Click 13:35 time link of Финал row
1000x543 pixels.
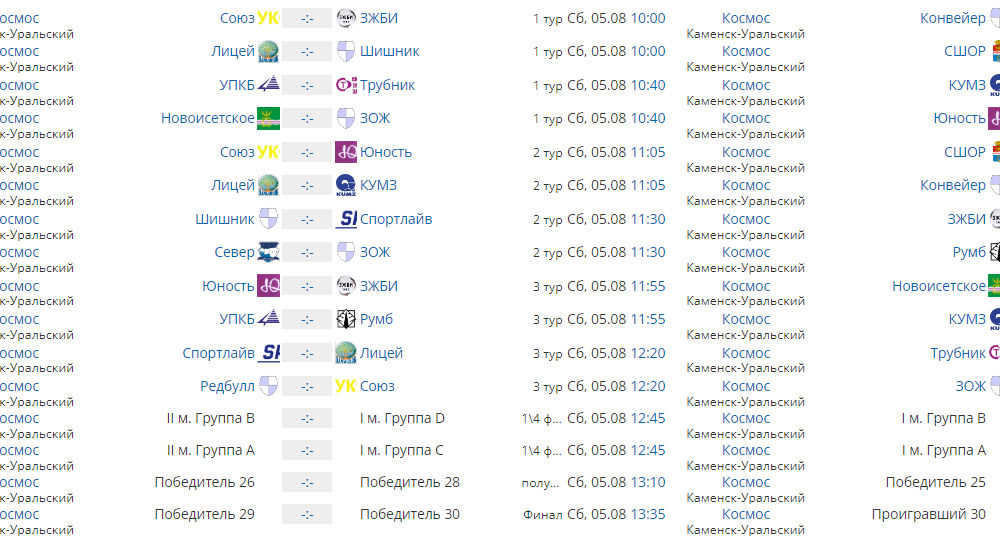[648, 514]
